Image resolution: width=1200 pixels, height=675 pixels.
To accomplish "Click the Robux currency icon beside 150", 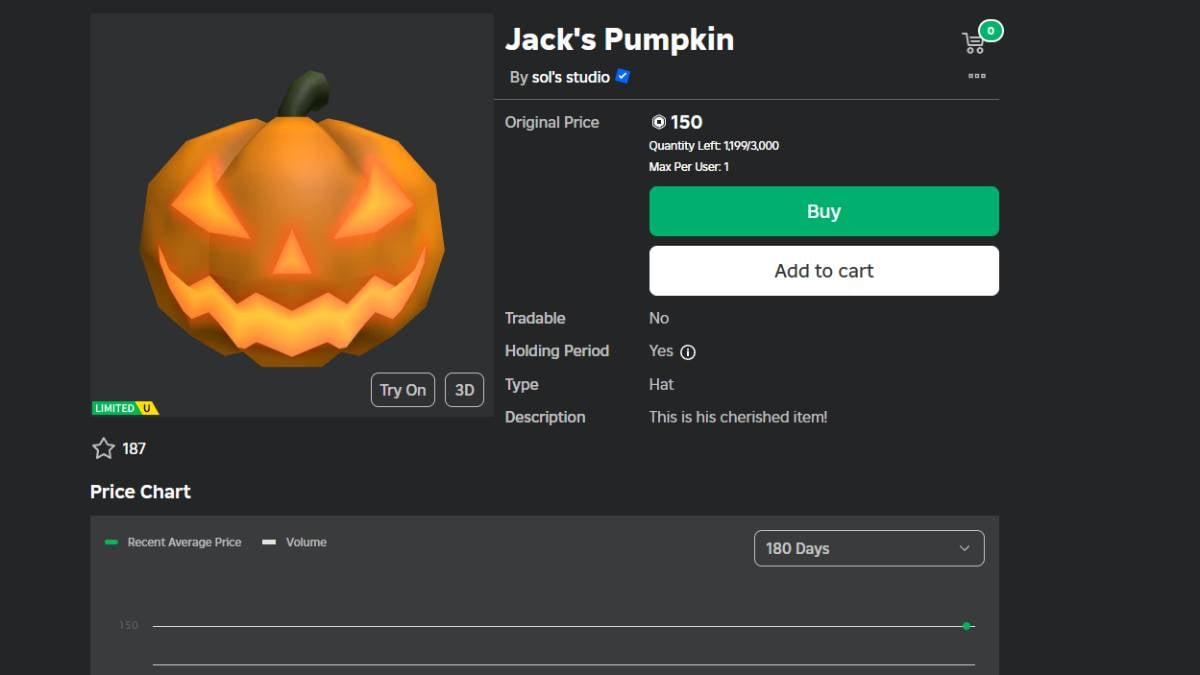I will (x=658, y=122).
